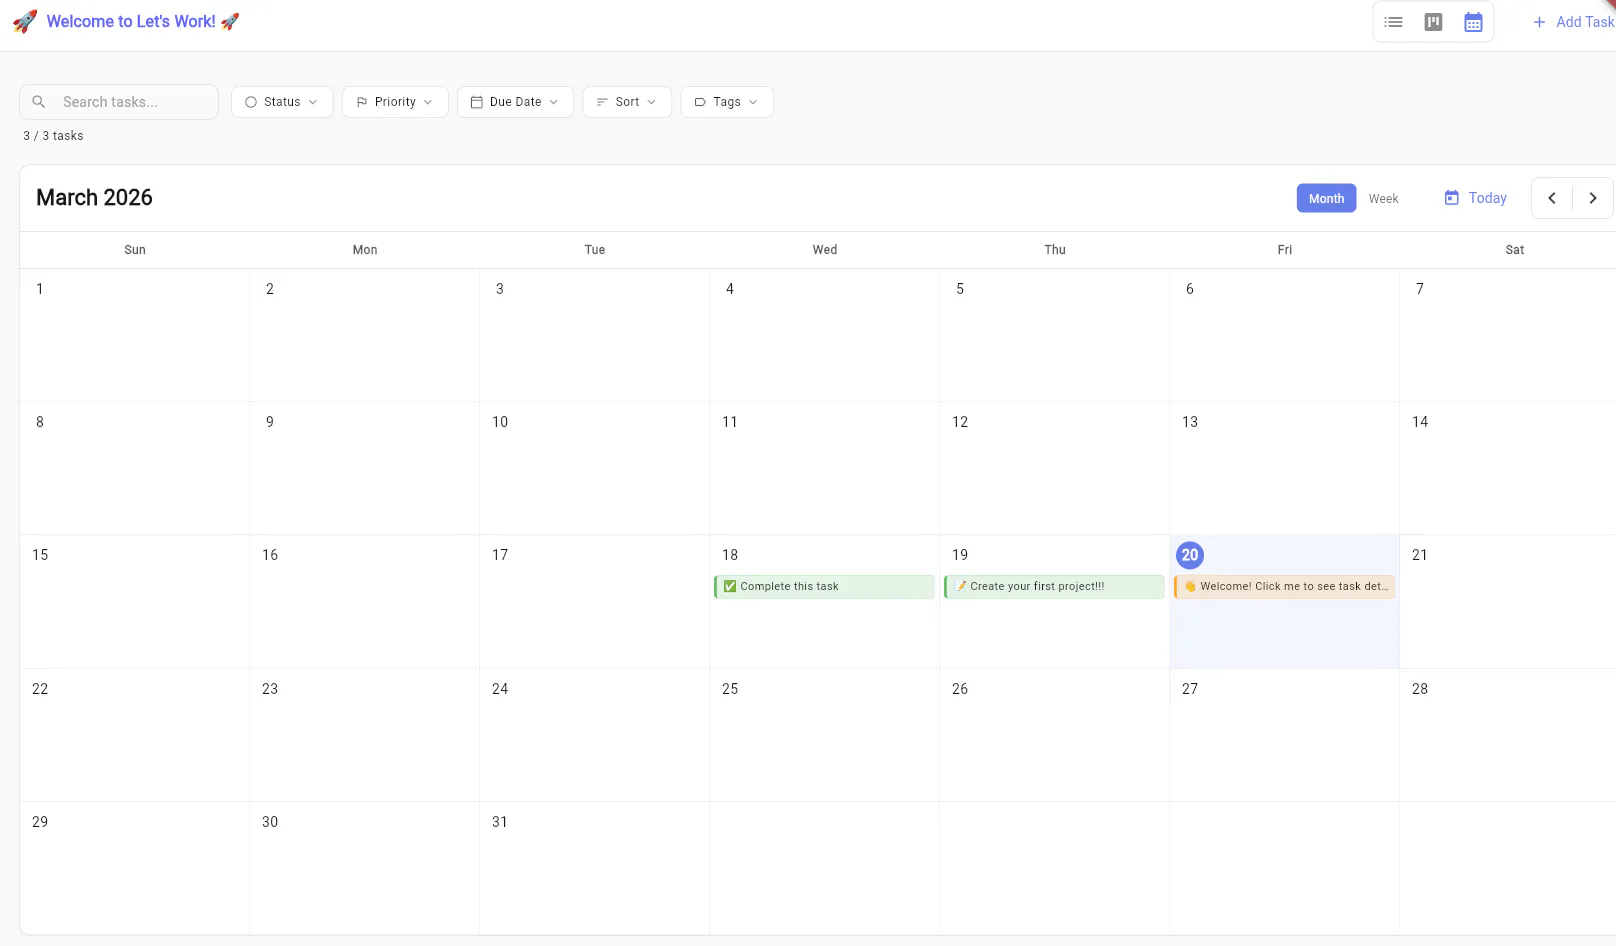Open the Priority filter dropdown

pyautogui.click(x=395, y=102)
